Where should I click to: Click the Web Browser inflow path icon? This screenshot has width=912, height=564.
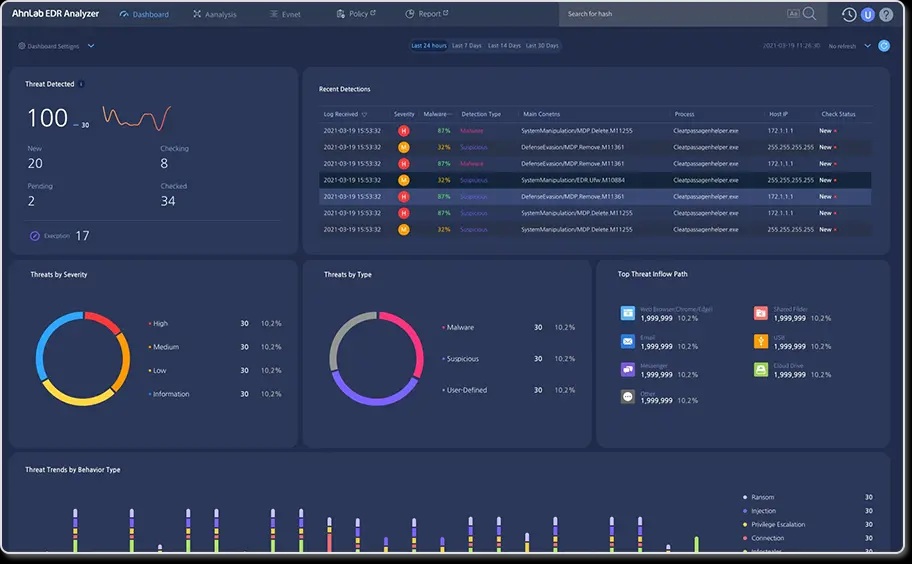(628, 313)
